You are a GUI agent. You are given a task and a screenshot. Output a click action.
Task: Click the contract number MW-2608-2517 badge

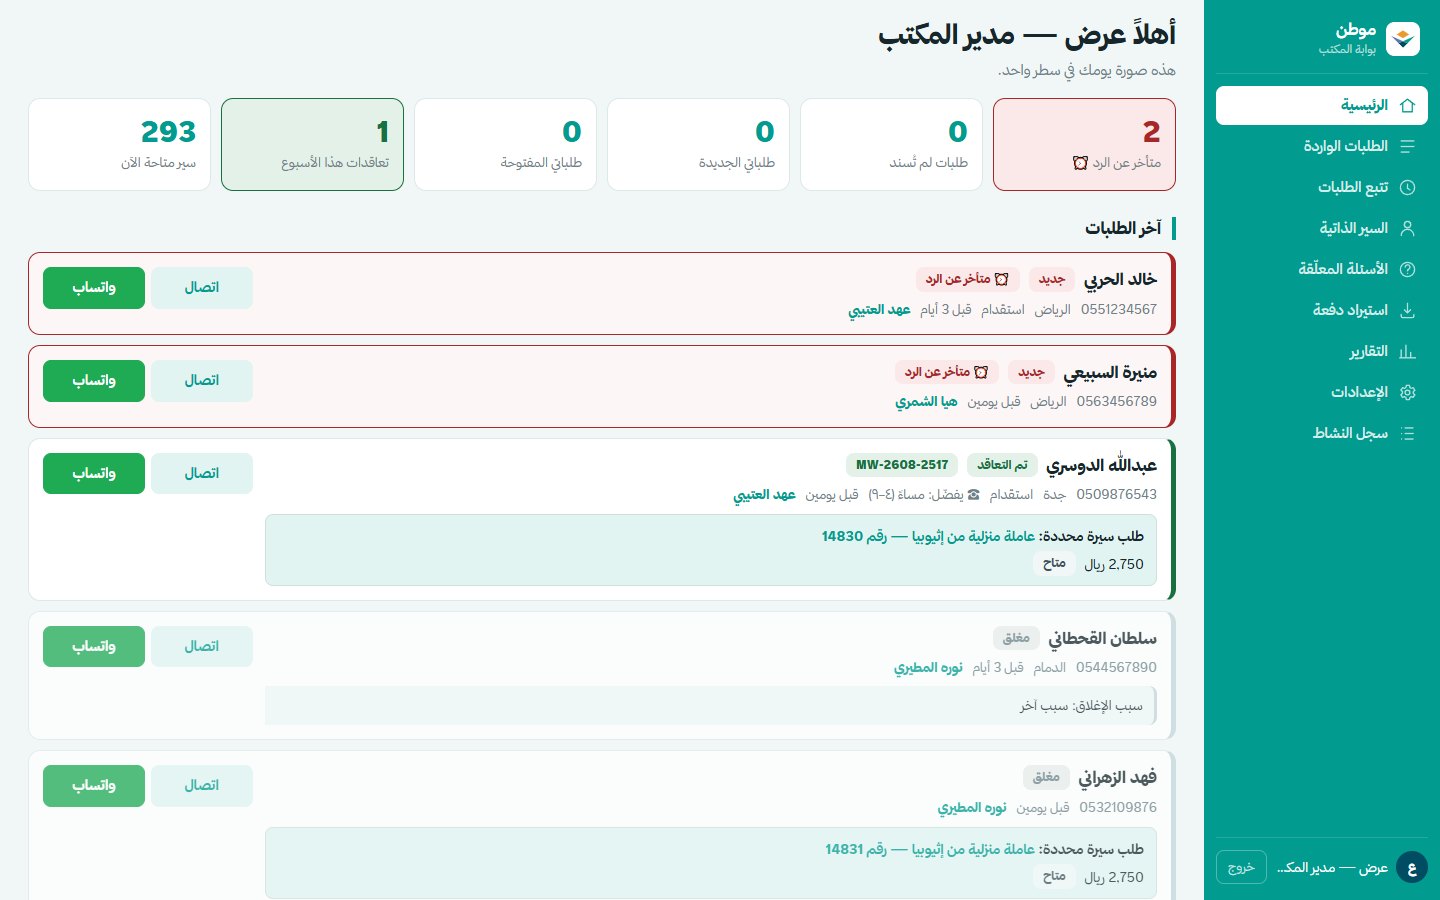pos(902,465)
